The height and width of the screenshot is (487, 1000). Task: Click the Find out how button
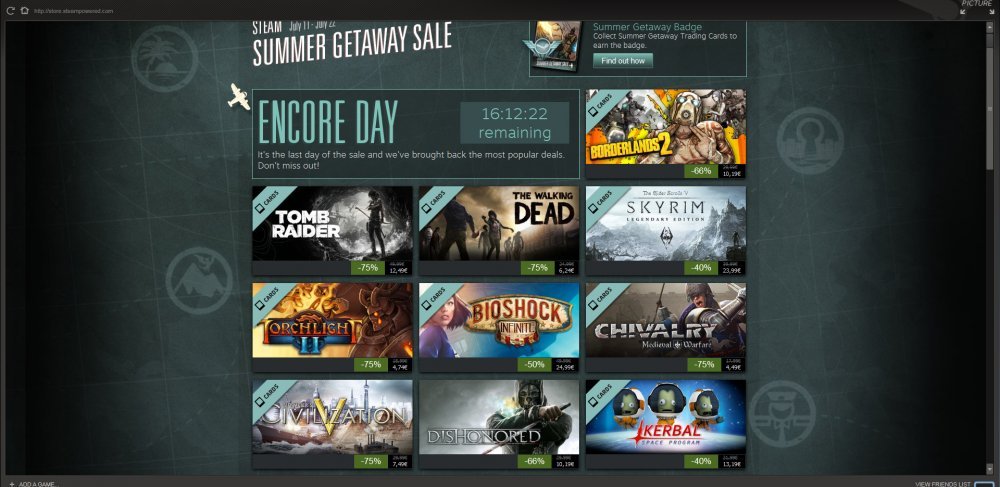coord(622,61)
